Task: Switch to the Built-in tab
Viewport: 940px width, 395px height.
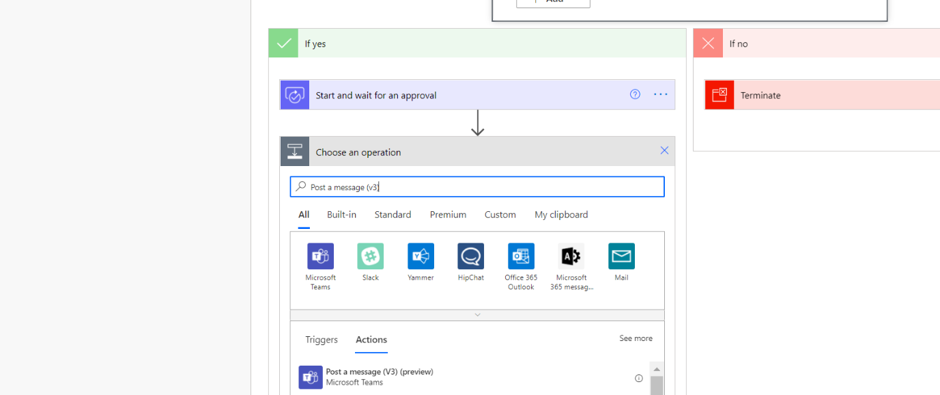Action: coord(342,215)
